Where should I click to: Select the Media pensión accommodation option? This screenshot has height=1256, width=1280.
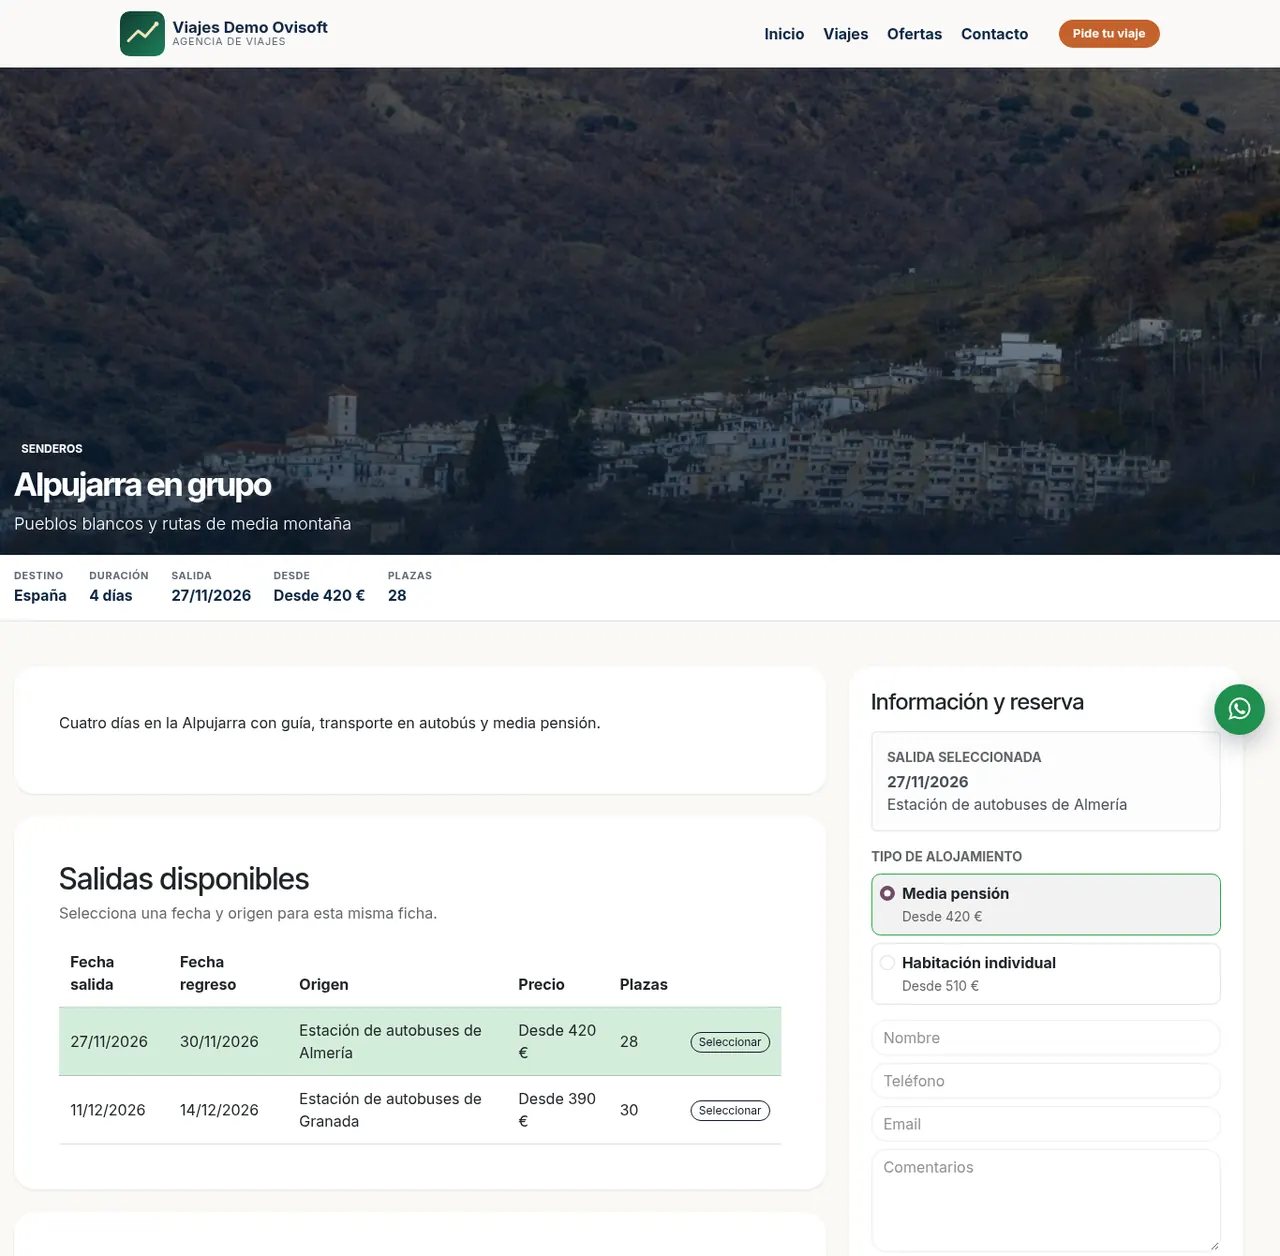pyautogui.click(x=1046, y=905)
